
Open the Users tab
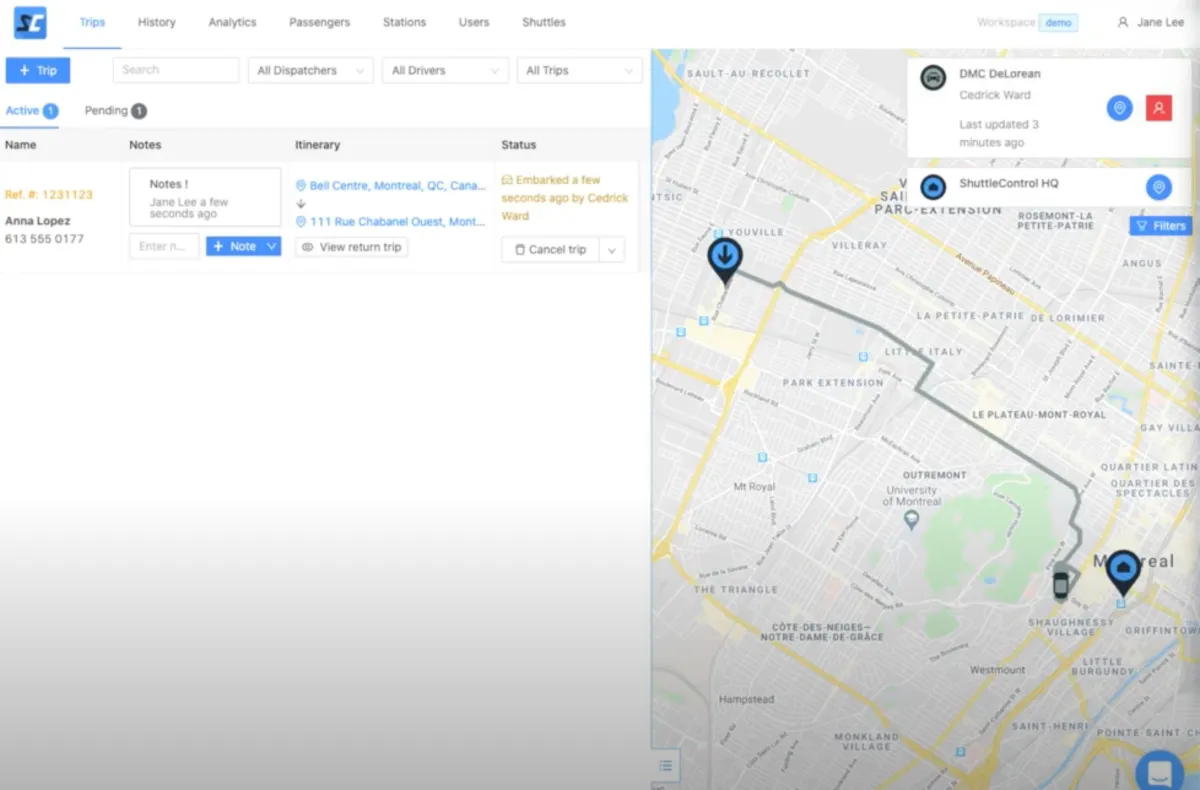tap(474, 22)
